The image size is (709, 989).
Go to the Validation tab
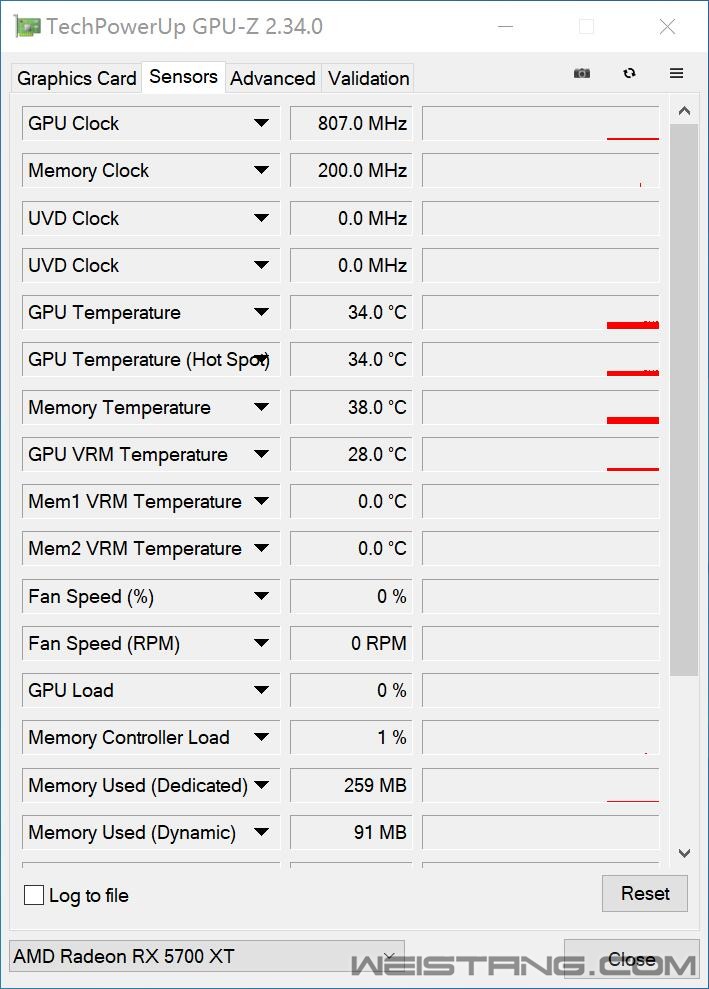(x=368, y=78)
